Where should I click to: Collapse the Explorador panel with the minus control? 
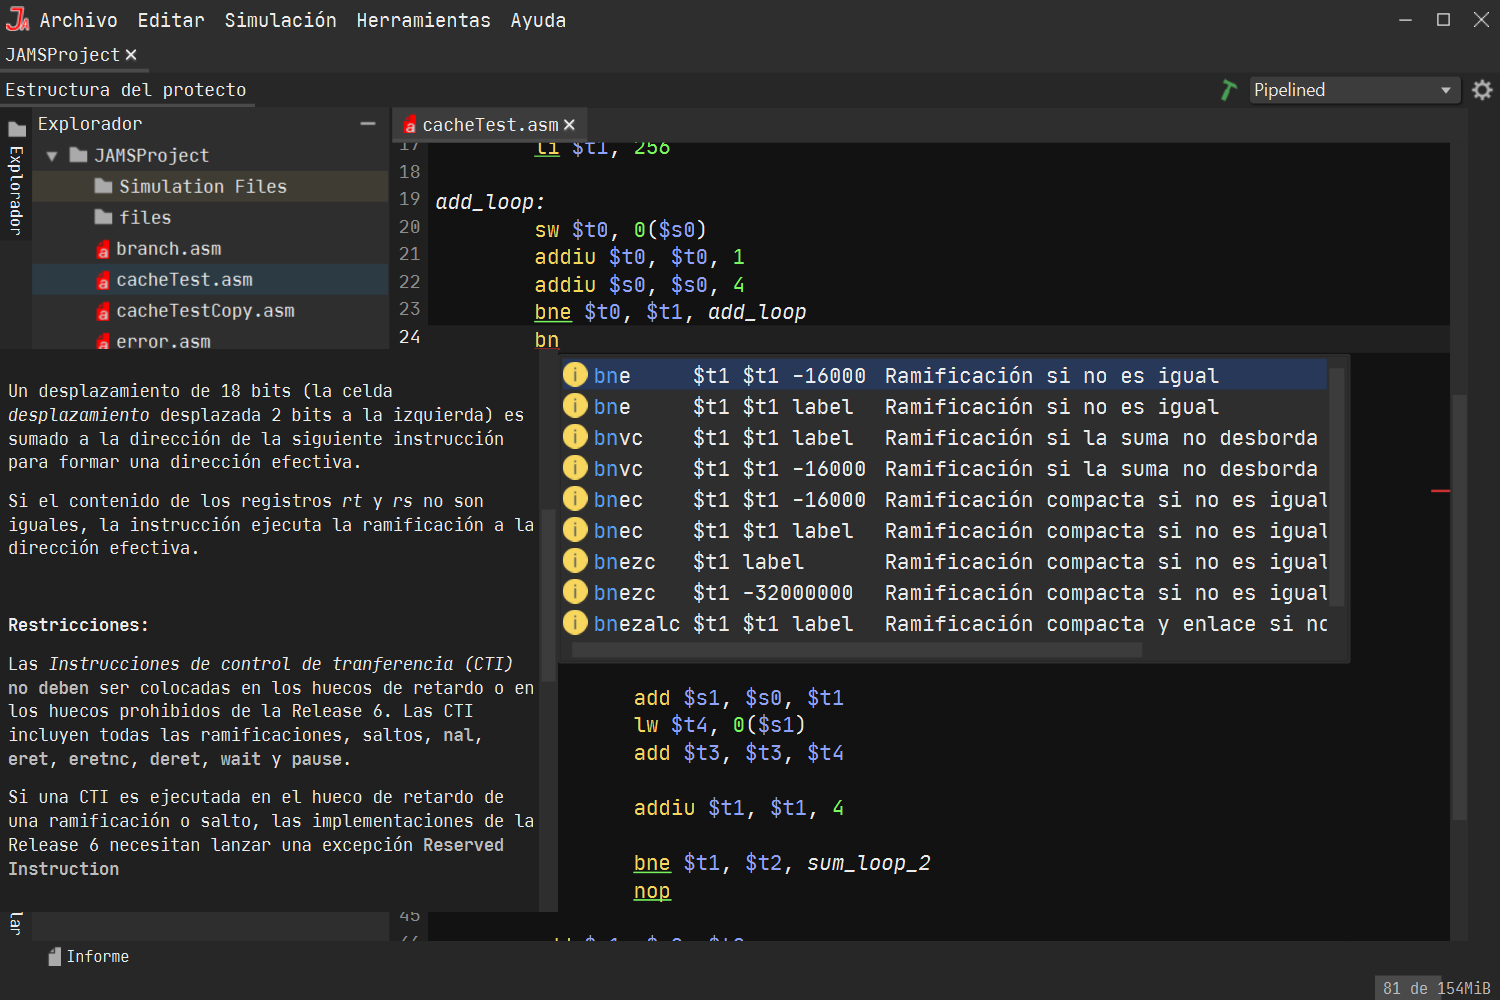(368, 123)
